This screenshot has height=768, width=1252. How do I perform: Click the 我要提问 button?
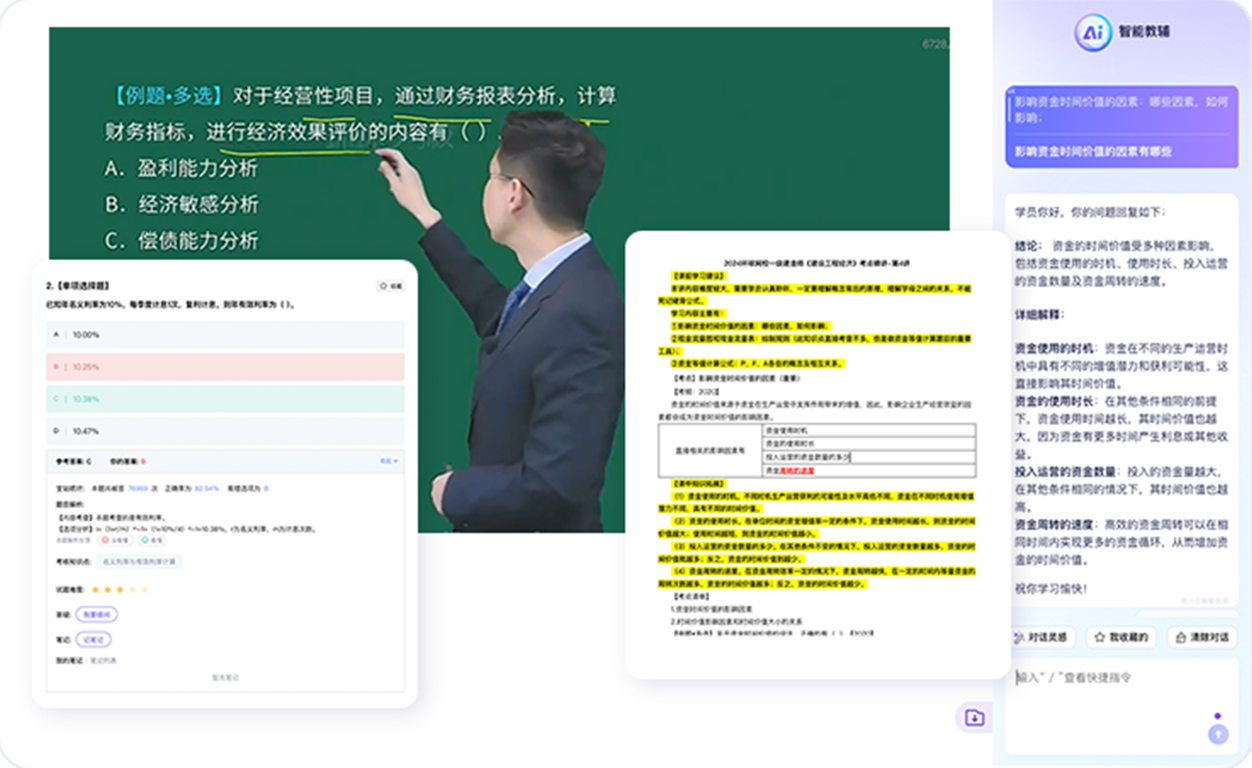pos(97,614)
